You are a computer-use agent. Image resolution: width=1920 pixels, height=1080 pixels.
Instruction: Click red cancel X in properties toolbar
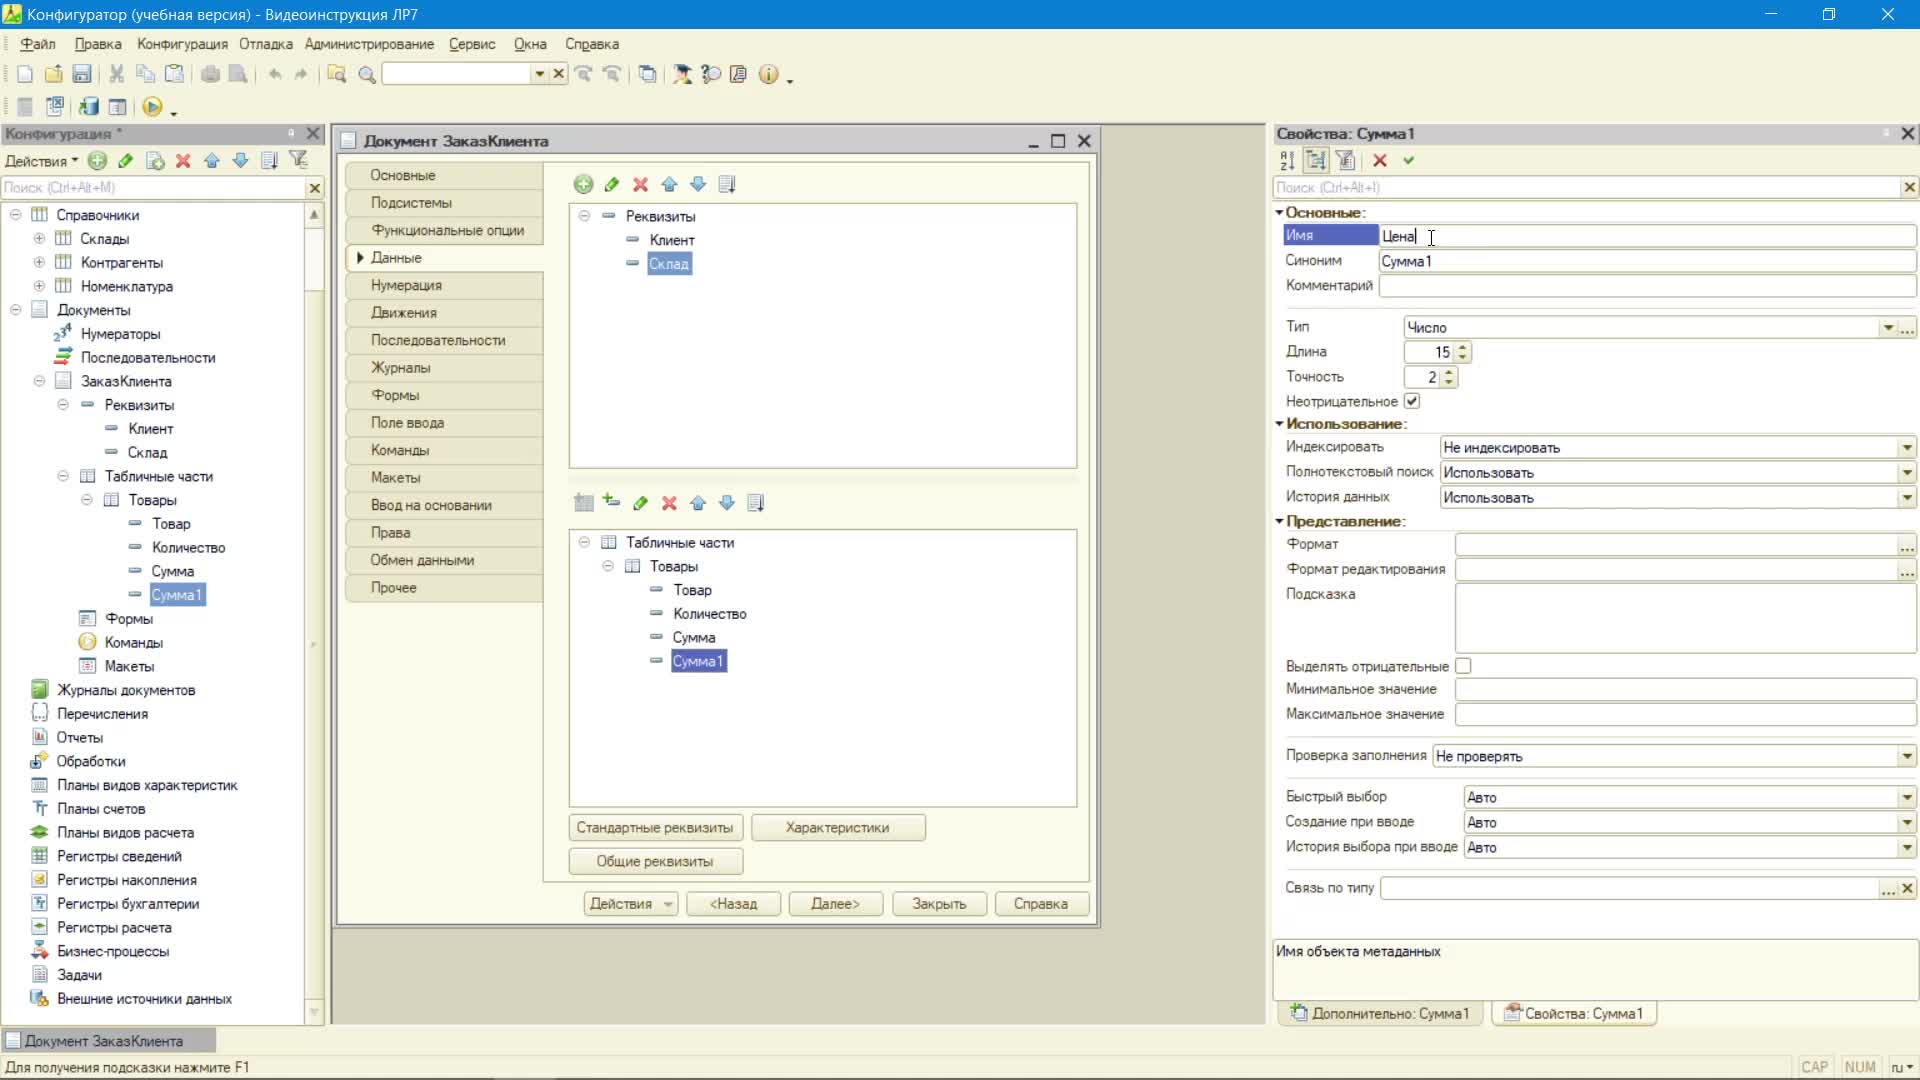point(1380,160)
